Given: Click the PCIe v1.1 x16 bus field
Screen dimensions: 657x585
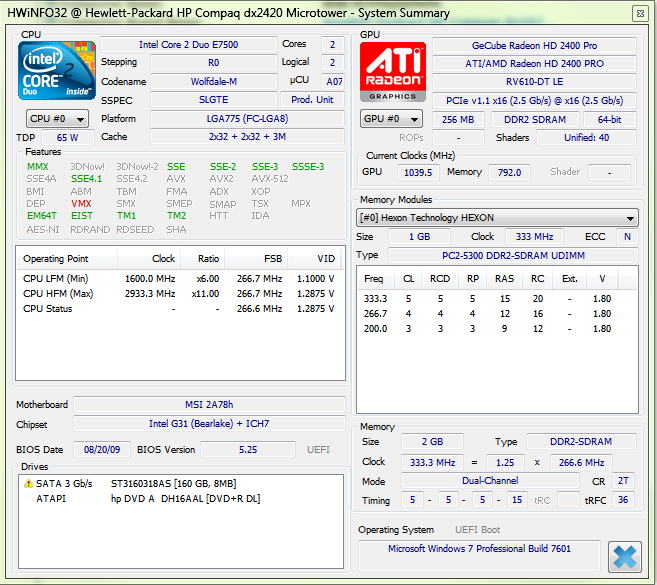Looking at the screenshot, I should [x=534, y=101].
